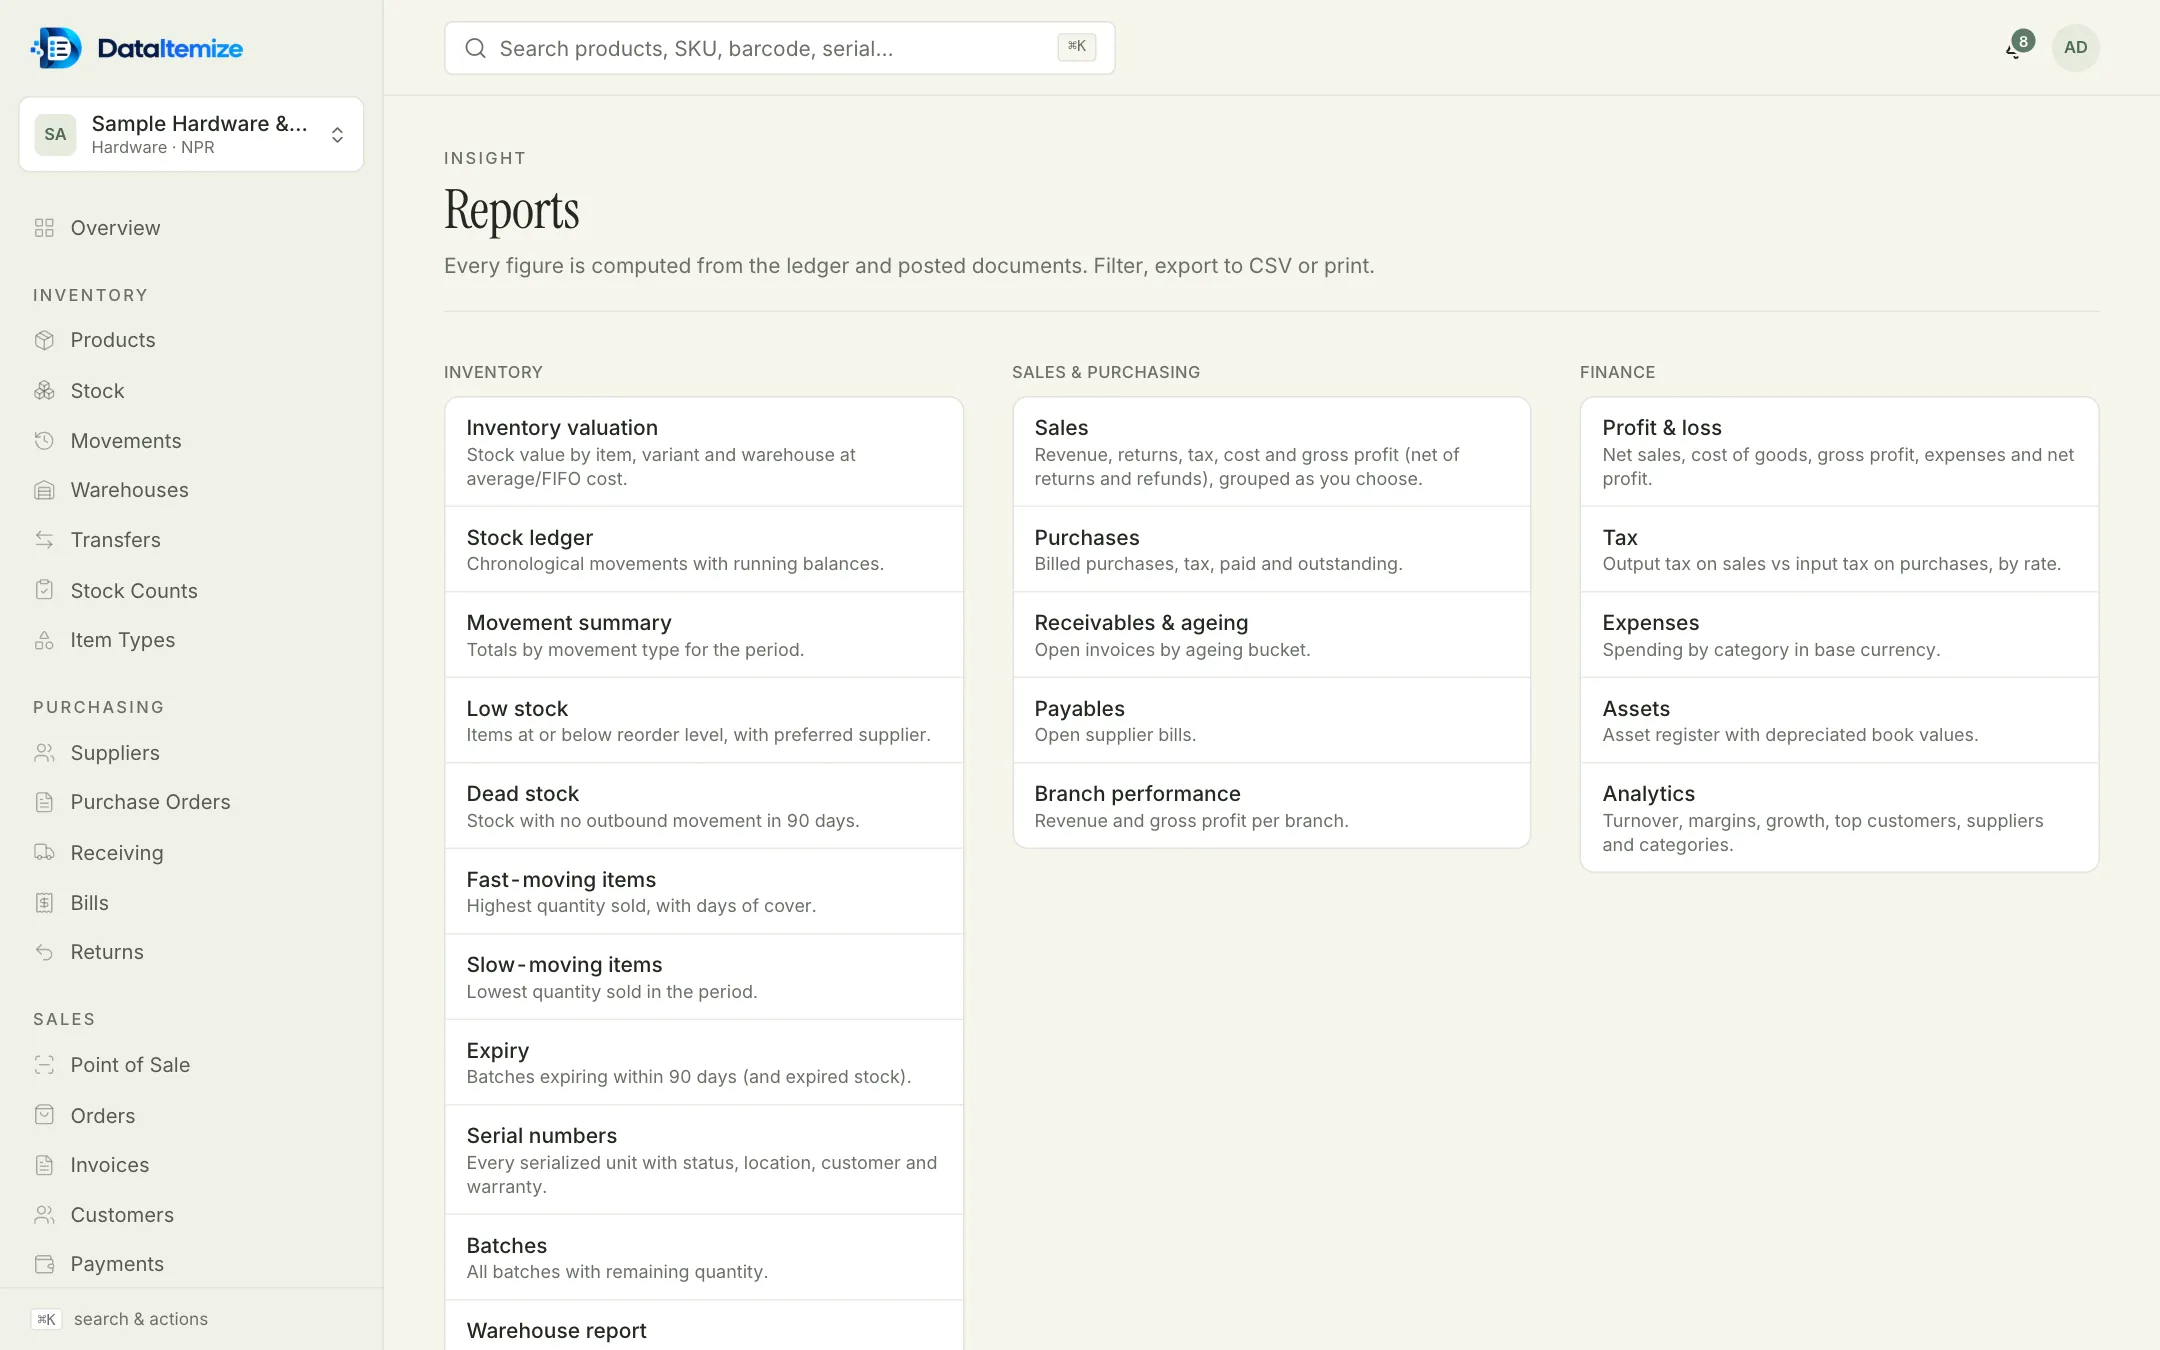Open the Receivables & ageing report

pos(1271,635)
